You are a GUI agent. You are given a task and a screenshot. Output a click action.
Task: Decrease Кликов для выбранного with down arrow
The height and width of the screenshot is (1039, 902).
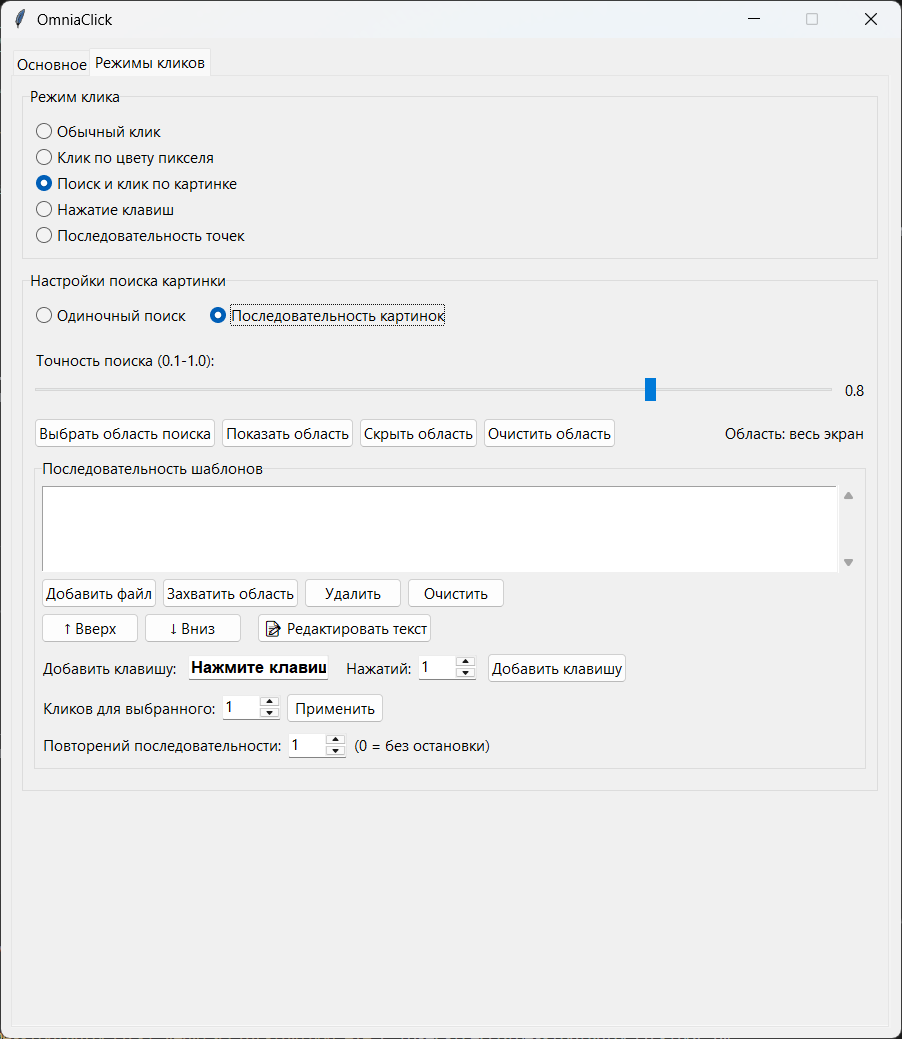[x=270, y=712]
